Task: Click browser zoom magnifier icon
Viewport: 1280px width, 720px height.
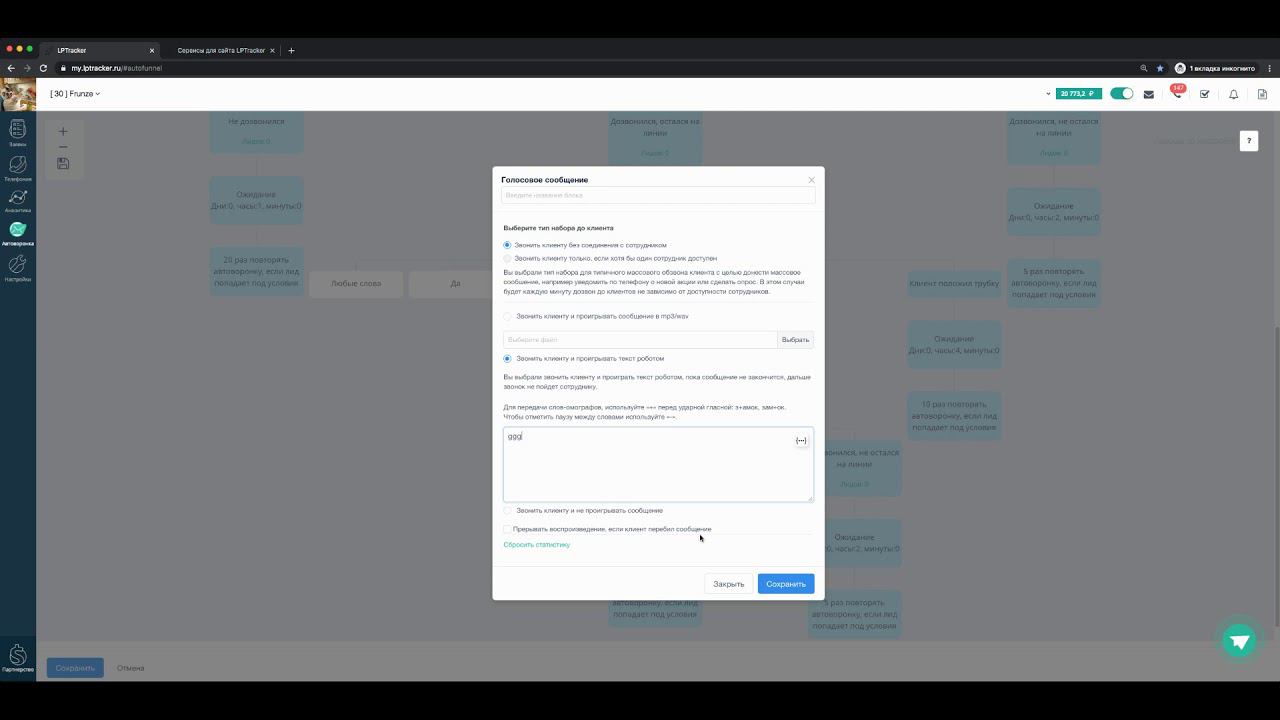Action: point(1142,68)
